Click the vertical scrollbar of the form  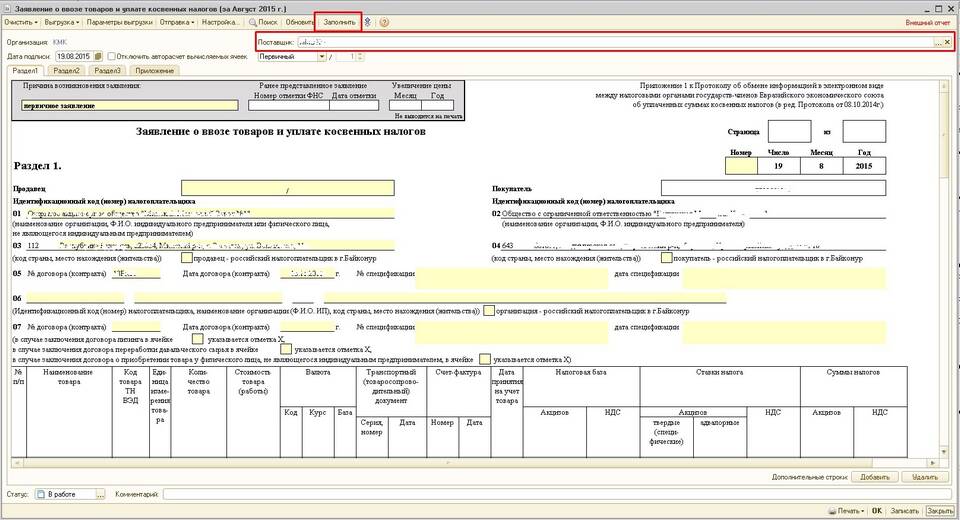click(x=945, y=269)
